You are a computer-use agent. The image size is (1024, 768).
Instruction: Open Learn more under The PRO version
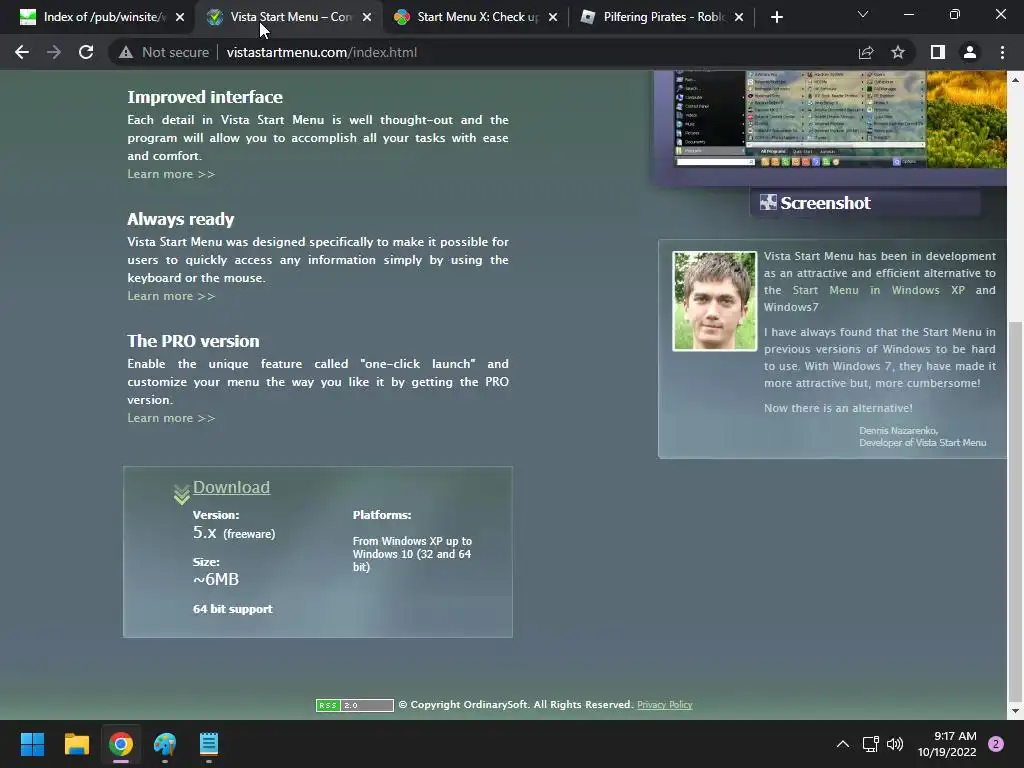coord(171,418)
